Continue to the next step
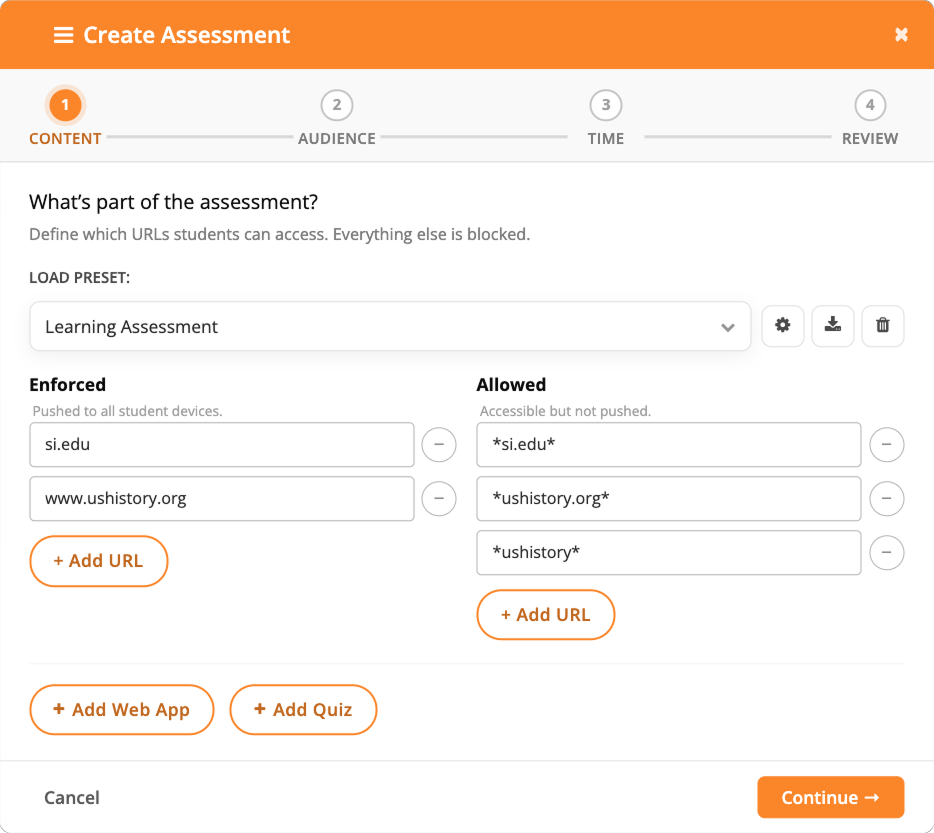This screenshot has height=833, width=934. (830, 797)
